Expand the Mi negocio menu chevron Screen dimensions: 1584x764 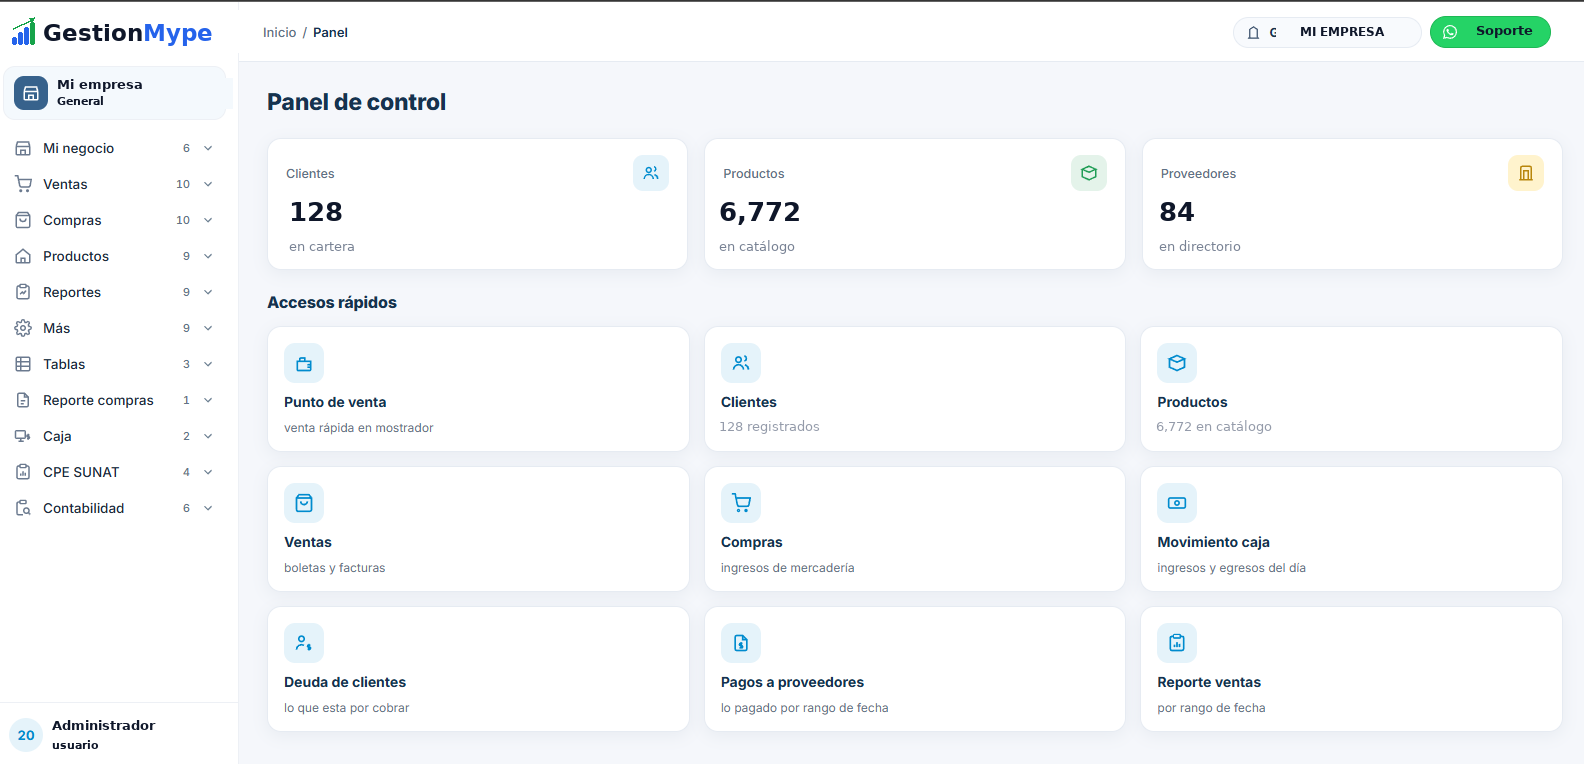208,148
